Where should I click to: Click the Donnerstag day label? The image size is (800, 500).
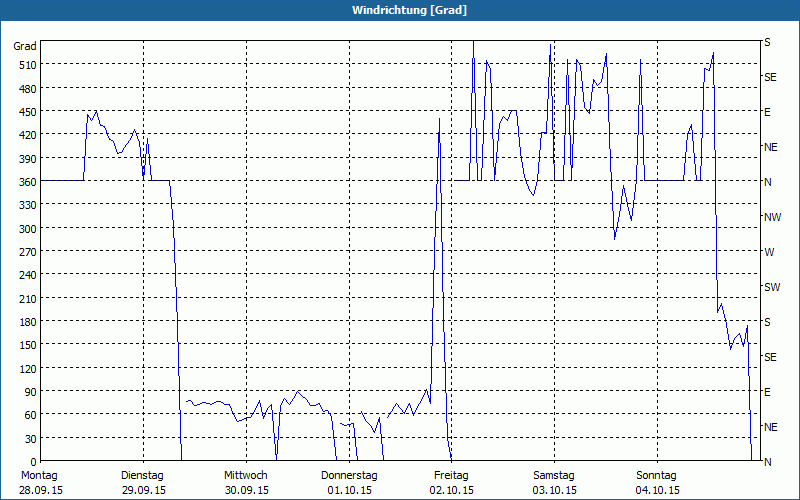click(x=349, y=476)
